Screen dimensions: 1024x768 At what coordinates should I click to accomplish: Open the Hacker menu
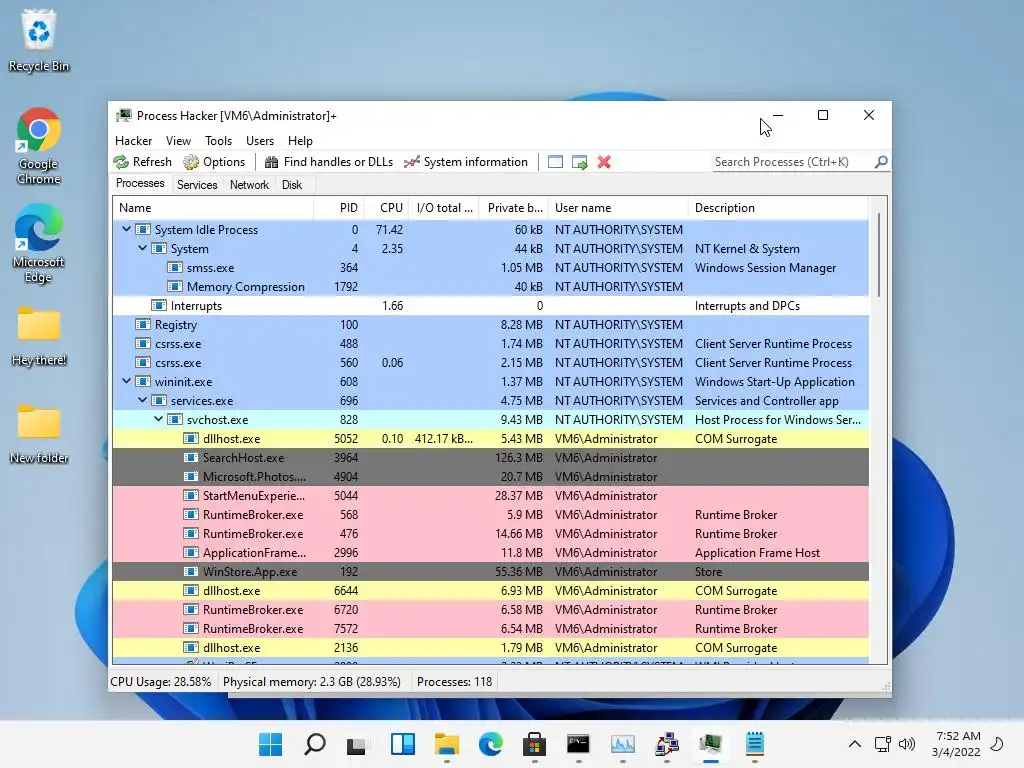[x=133, y=140]
